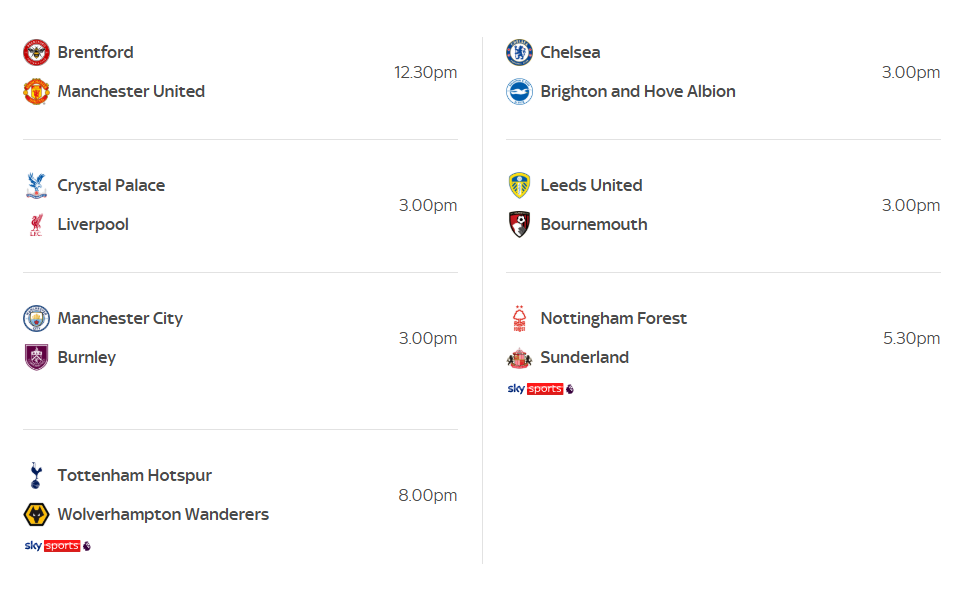Select the Crystal Palace badge icon
This screenshot has width=959, height=603.
36,185
